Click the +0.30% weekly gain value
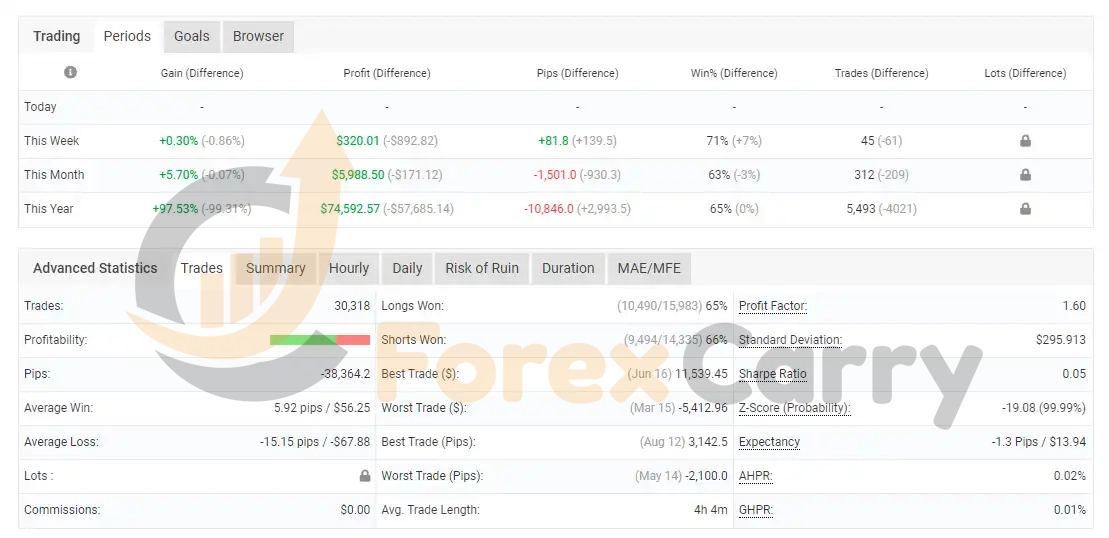Viewport: 1109px width, 538px height. (x=178, y=141)
